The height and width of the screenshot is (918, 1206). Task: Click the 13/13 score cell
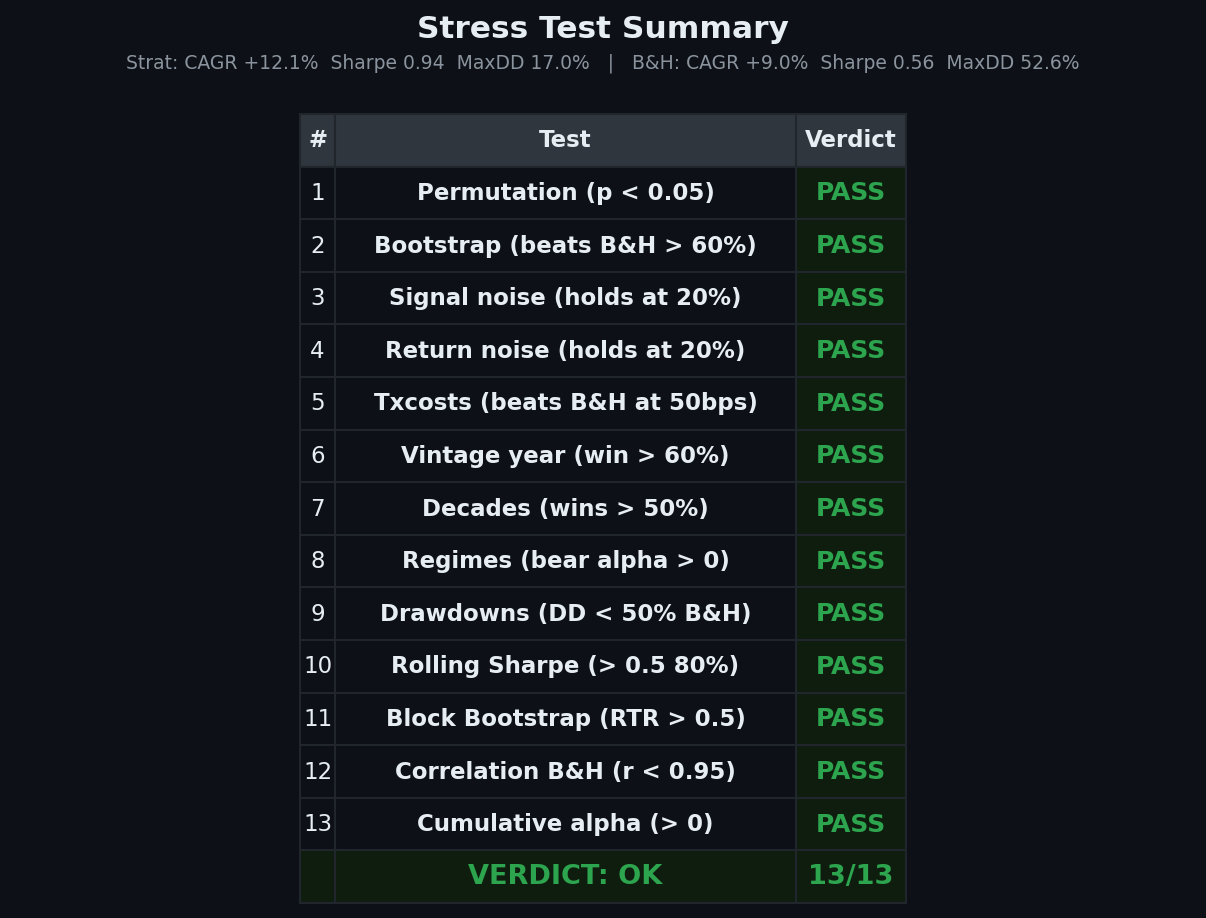[850, 876]
